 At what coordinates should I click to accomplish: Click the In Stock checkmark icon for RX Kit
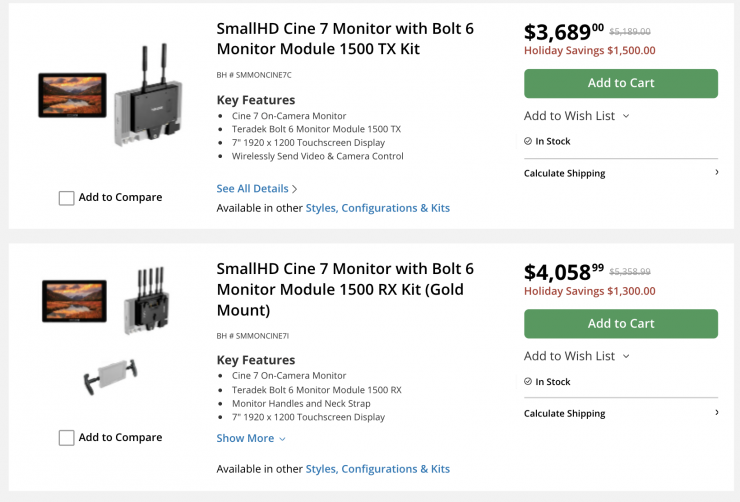(x=528, y=381)
